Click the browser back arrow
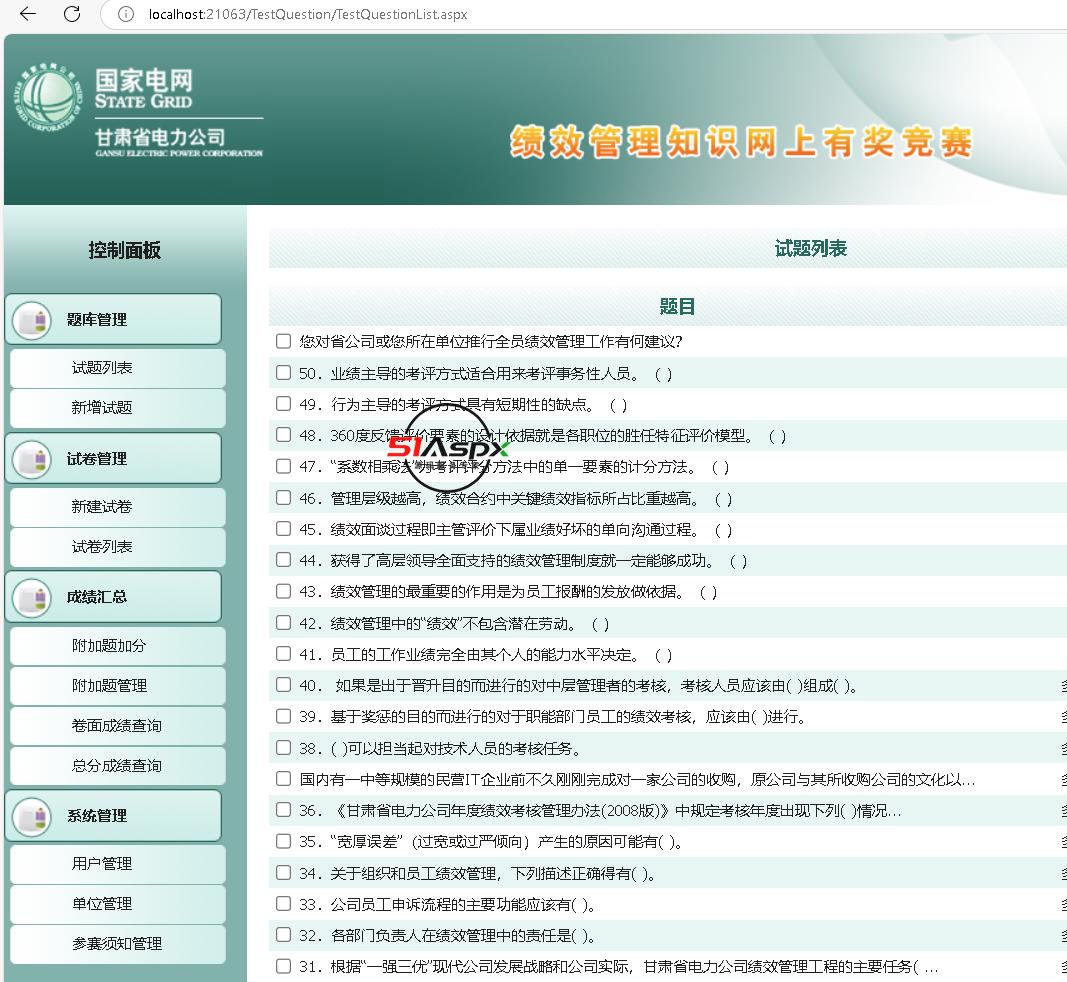The image size is (1067, 982). click(28, 14)
